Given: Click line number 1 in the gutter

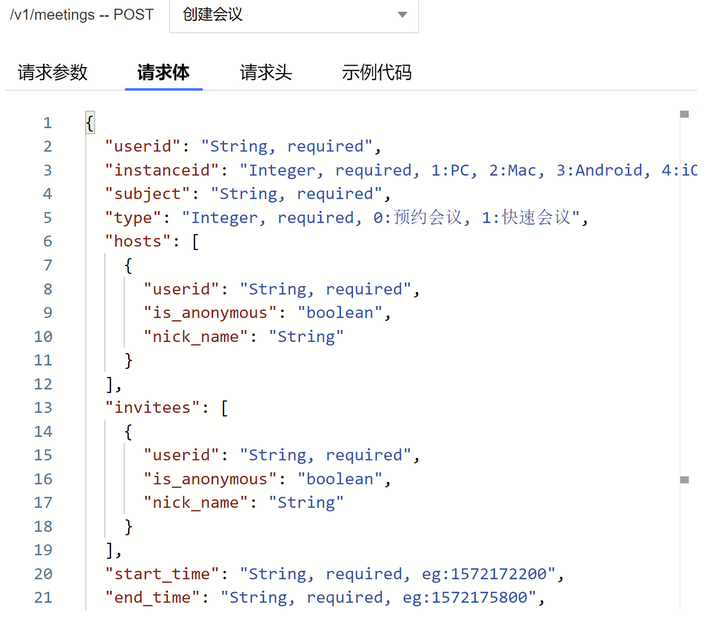Looking at the screenshot, I should point(47,123).
